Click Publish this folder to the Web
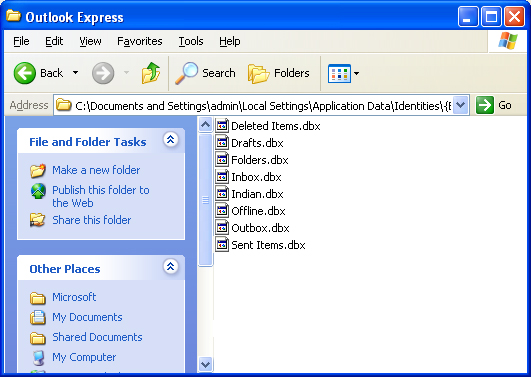 click(x=101, y=196)
